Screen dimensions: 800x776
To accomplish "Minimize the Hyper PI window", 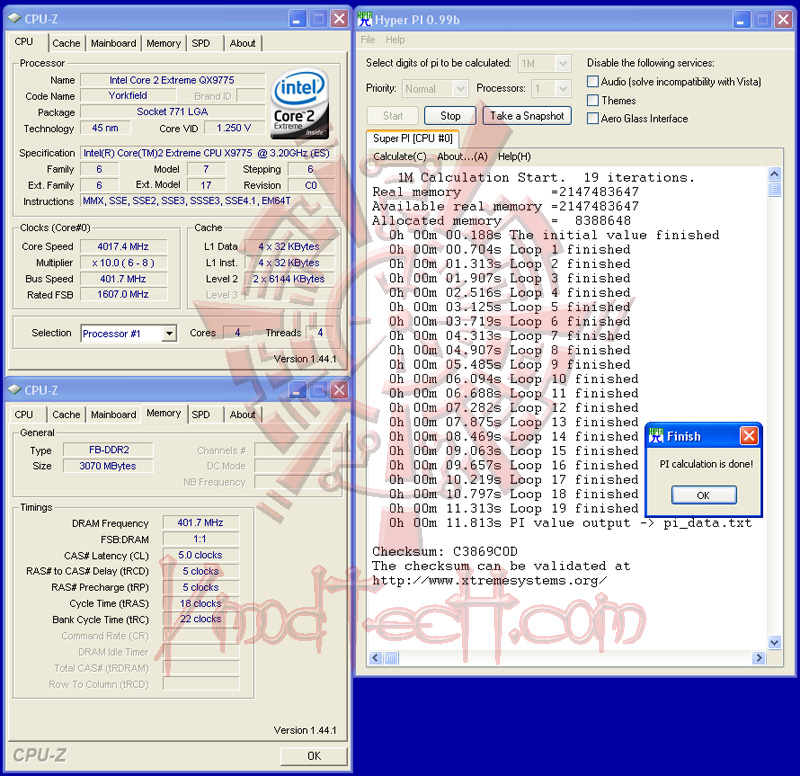I will click(x=742, y=20).
